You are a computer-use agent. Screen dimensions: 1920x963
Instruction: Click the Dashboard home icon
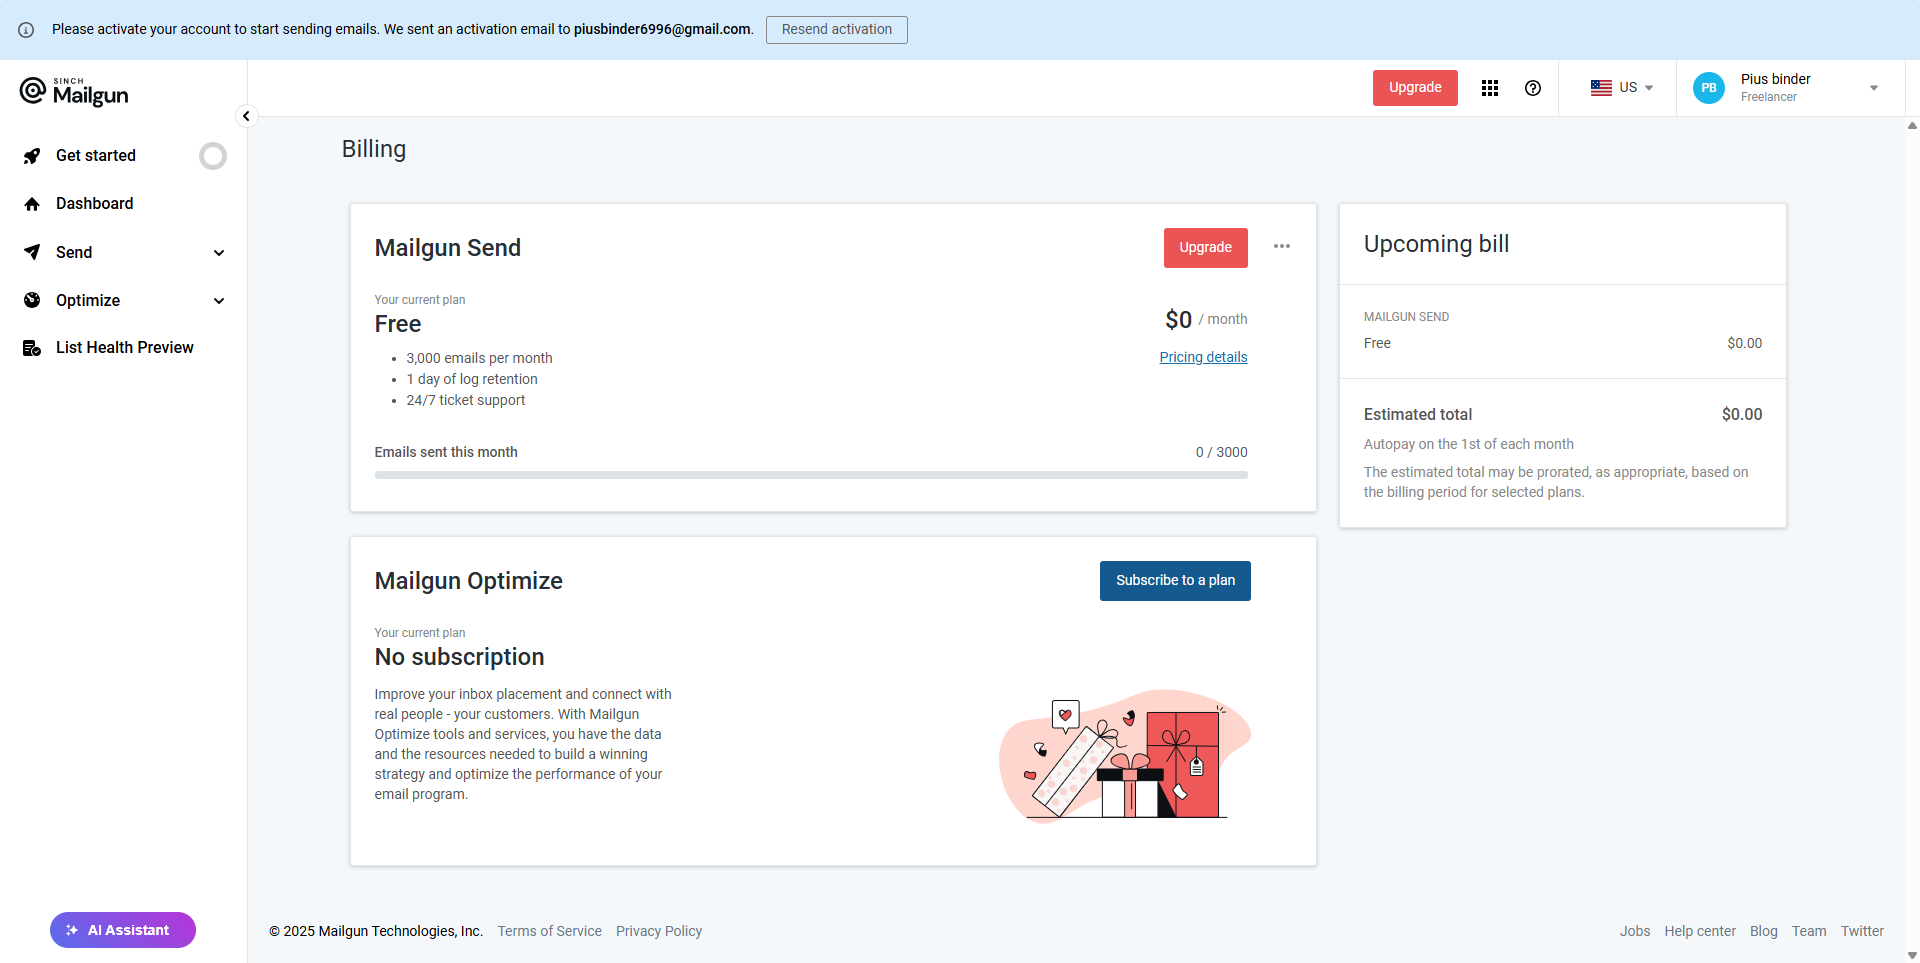(x=32, y=204)
